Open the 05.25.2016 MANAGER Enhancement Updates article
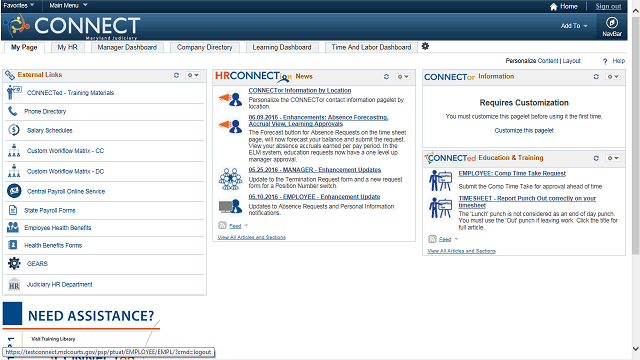 [x=315, y=170]
